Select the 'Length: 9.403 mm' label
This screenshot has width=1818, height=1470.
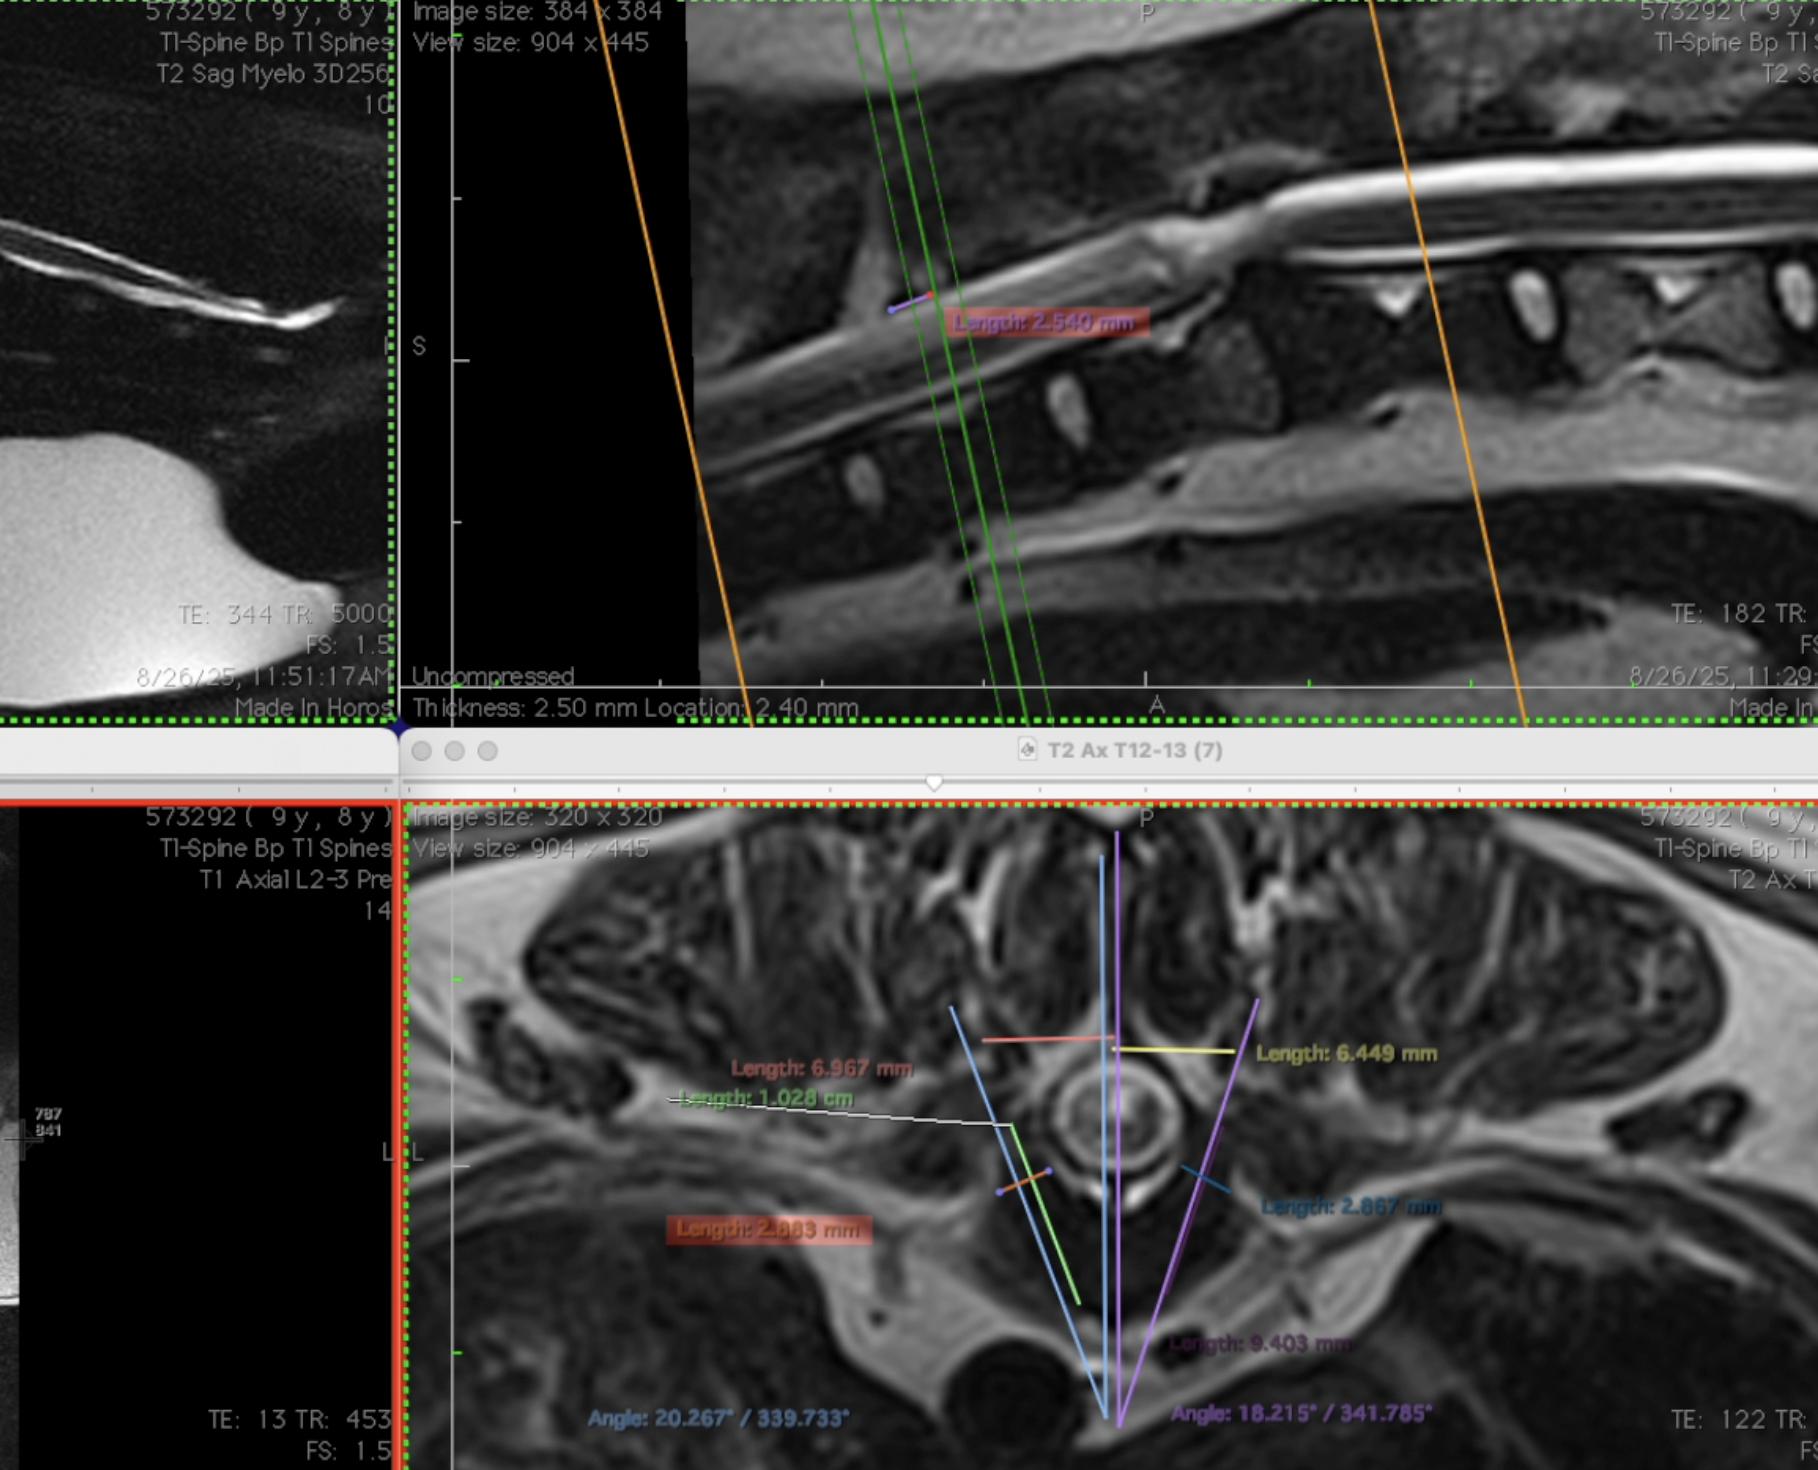[x=1261, y=1343]
